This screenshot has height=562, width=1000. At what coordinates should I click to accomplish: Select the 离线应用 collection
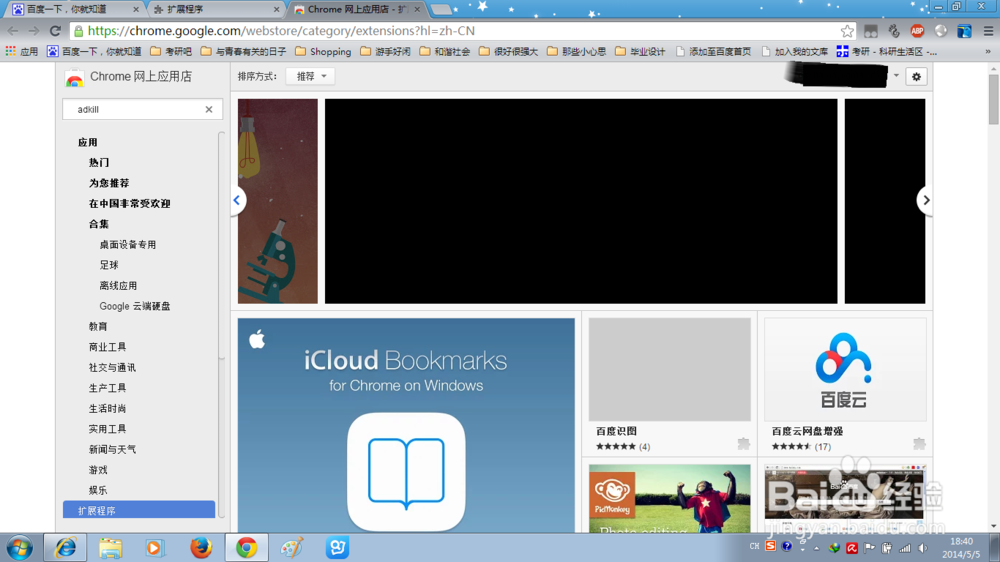pos(118,285)
